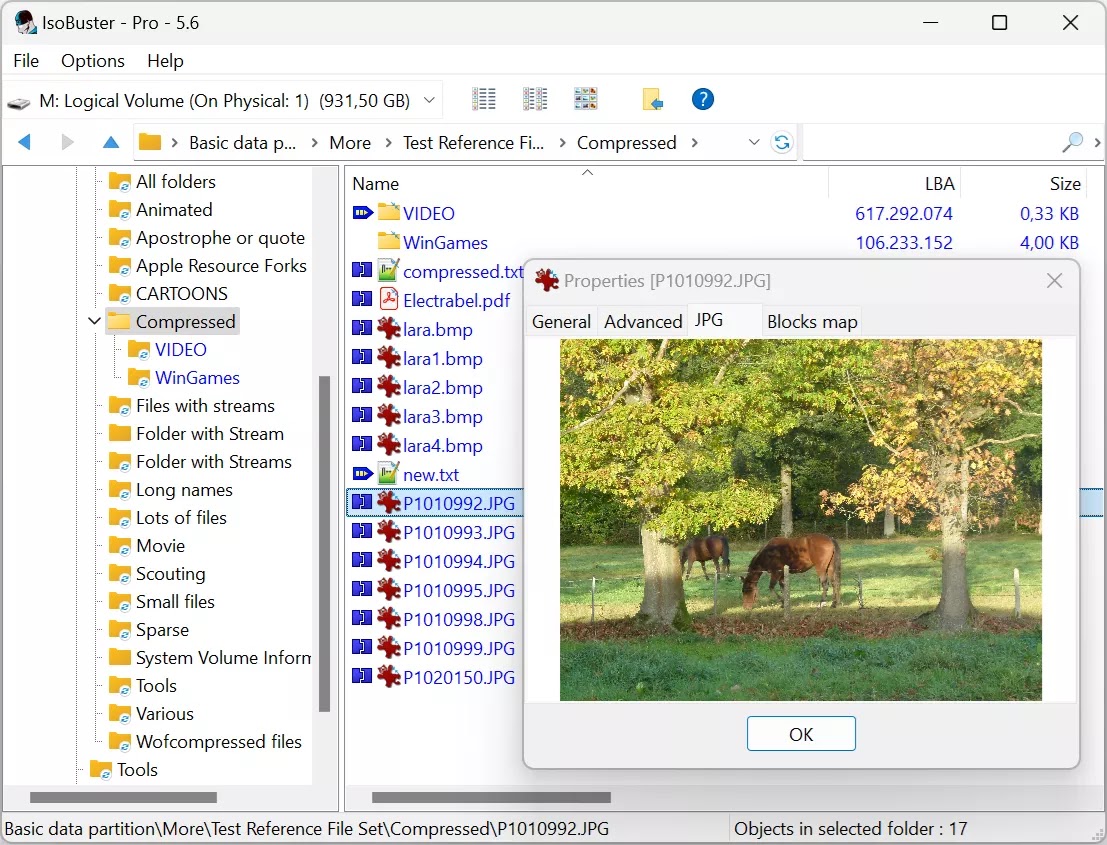Open Help using the question mark icon
Viewport: 1107px width, 845px height.
[702, 99]
